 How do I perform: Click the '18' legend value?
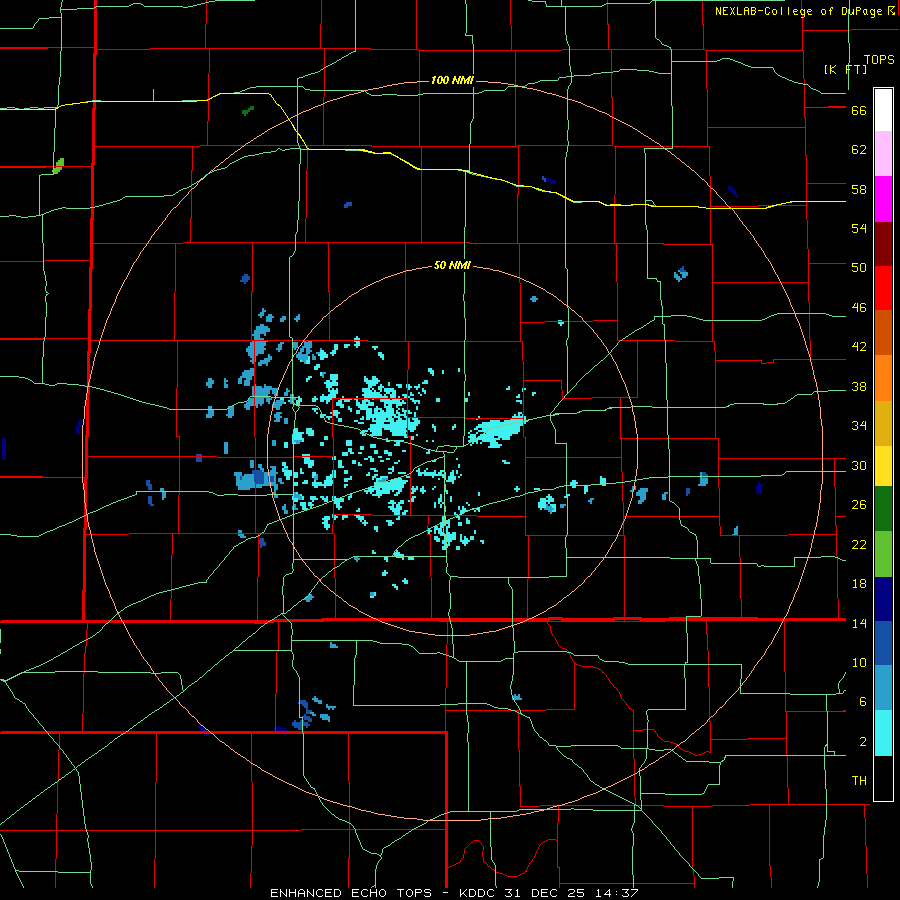859,584
